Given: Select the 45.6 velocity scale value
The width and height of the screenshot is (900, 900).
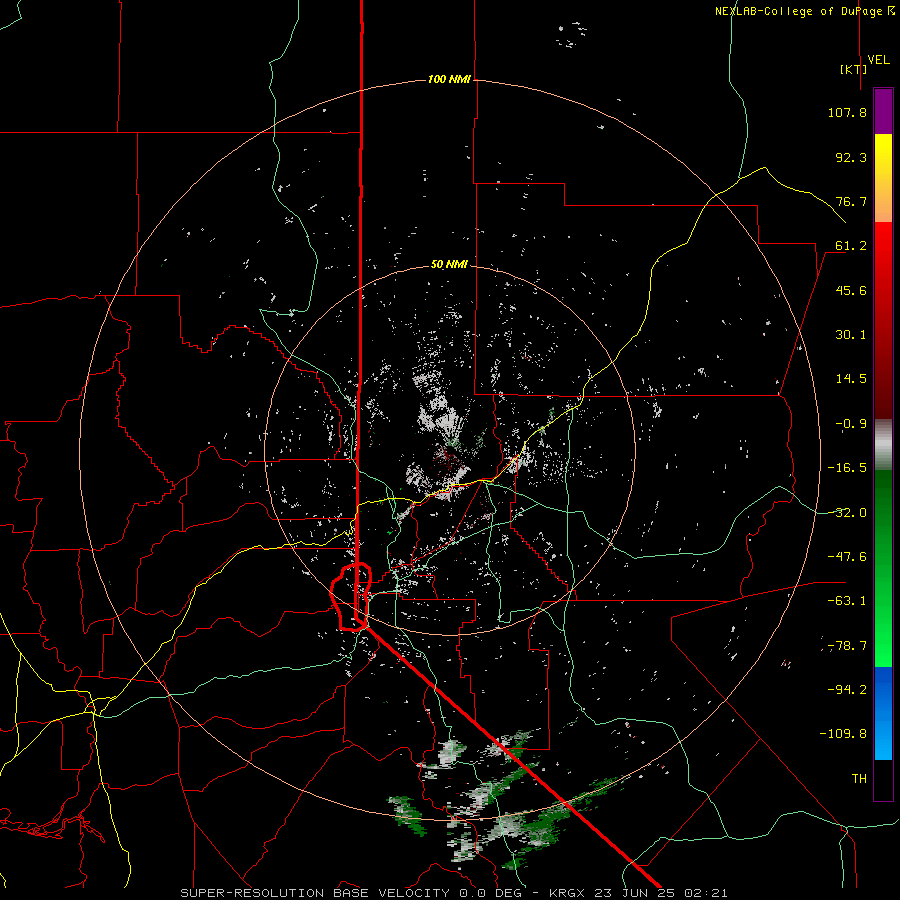Looking at the screenshot, I should point(851,290).
